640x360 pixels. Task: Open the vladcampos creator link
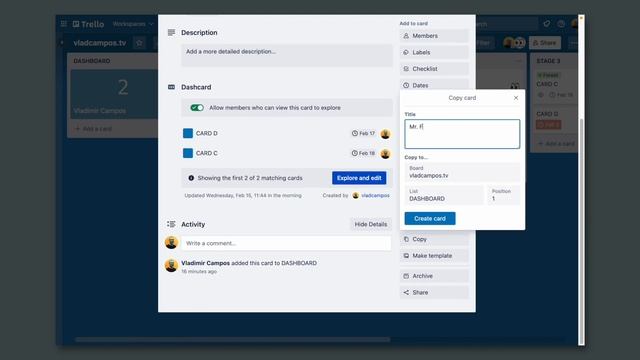pyautogui.click(x=375, y=196)
